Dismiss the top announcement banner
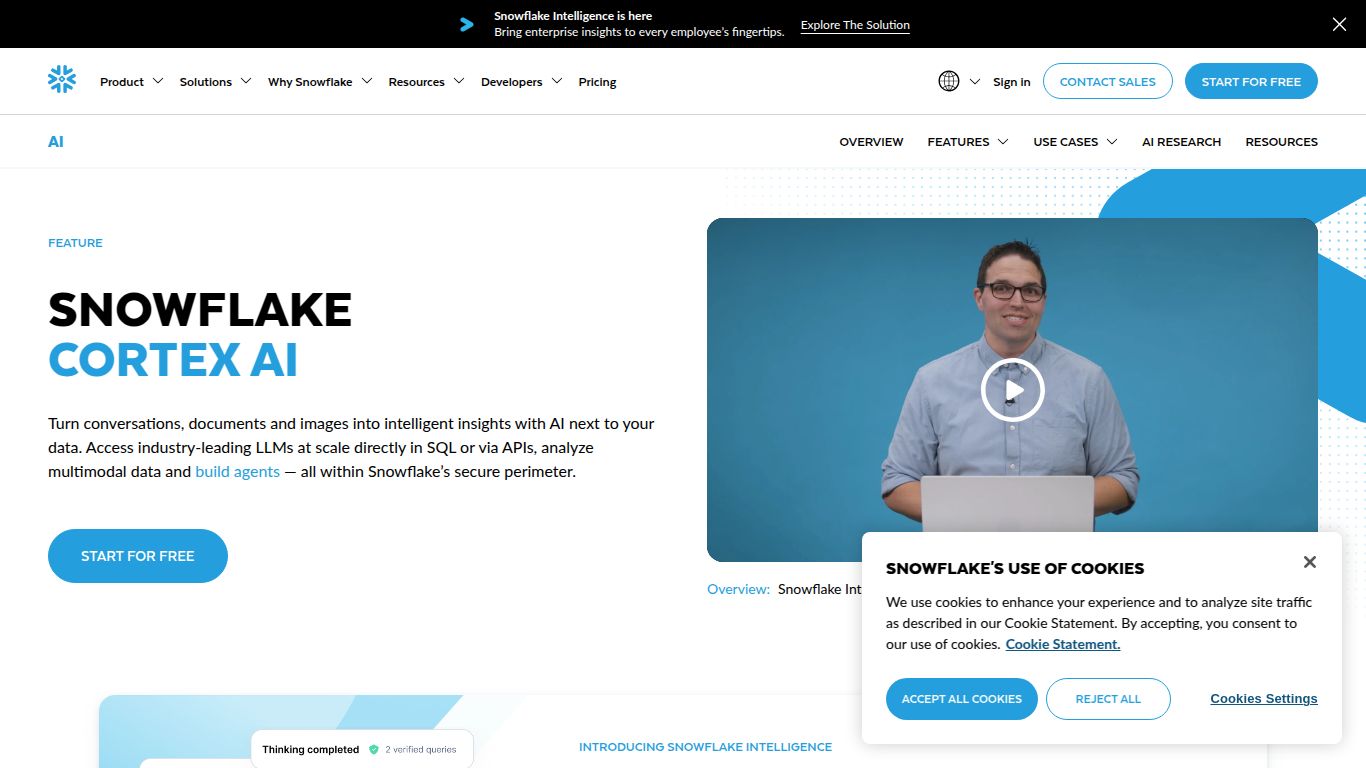 pyautogui.click(x=1339, y=24)
